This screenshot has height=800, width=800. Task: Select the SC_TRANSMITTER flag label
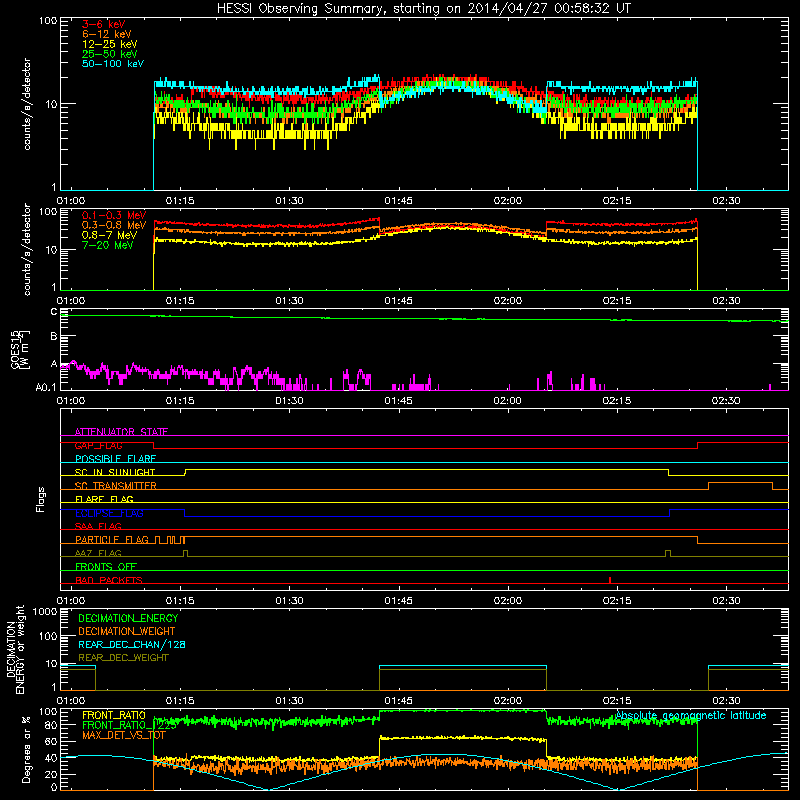tap(116, 486)
